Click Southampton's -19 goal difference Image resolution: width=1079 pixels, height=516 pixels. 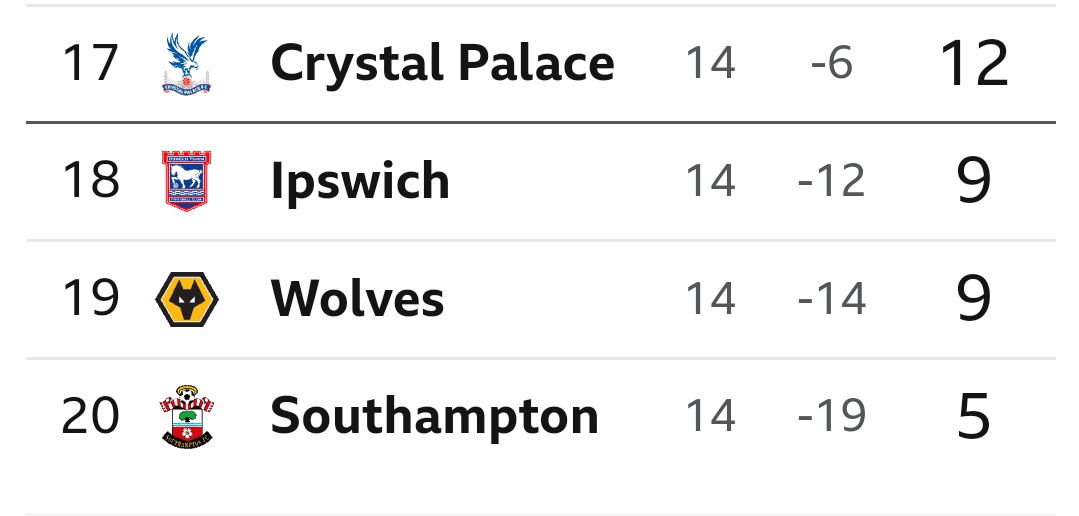(x=831, y=417)
